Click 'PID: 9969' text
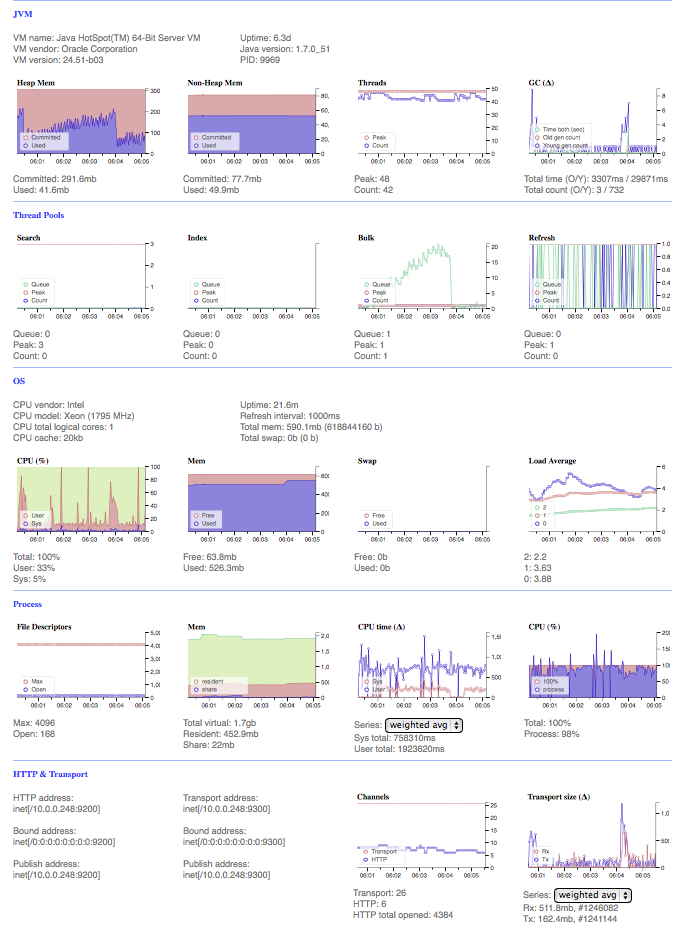692x930 pixels. coord(260,60)
